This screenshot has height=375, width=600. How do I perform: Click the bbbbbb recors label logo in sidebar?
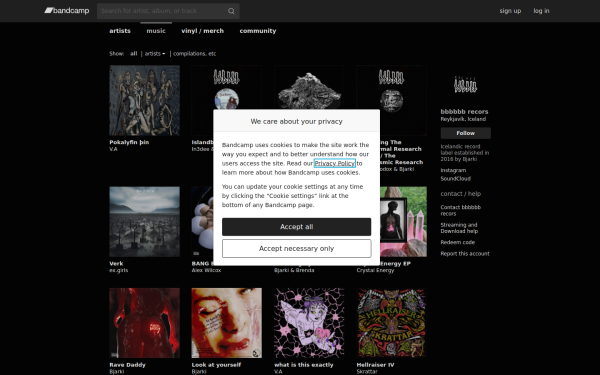click(465, 85)
